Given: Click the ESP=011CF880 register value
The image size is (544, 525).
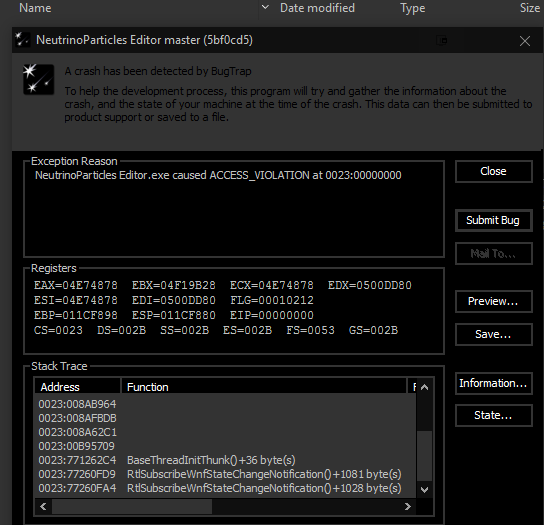Looking at the screenshot, I should (x=173, y=315).
